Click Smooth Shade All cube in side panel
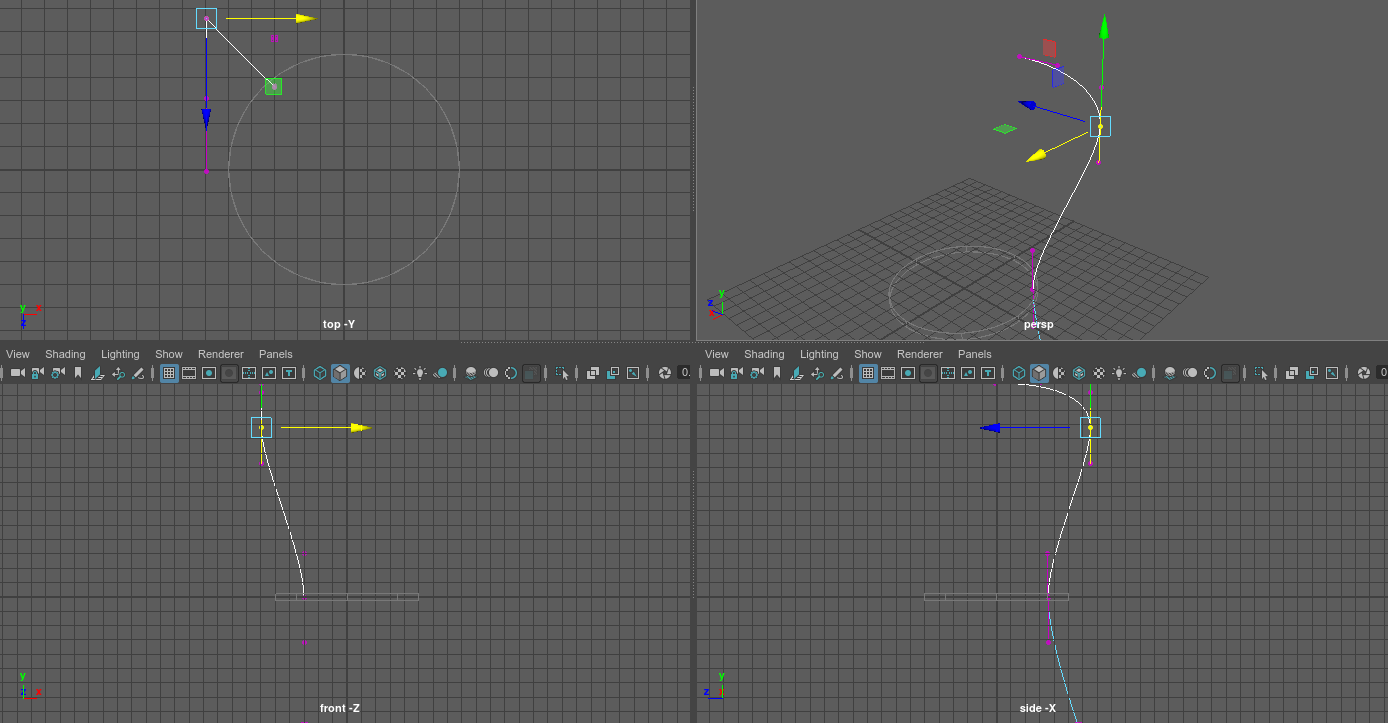Viewport: 1388px width, 723px height. 1039,373
